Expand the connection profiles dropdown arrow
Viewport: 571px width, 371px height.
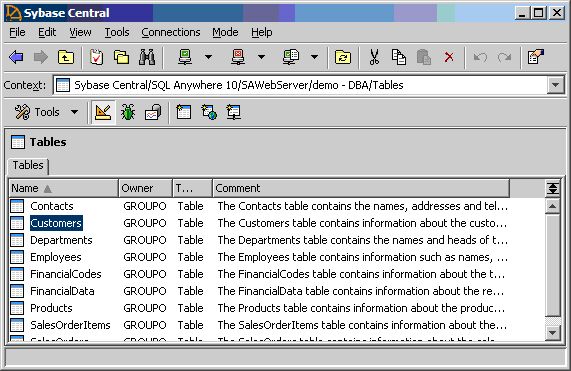314,57
